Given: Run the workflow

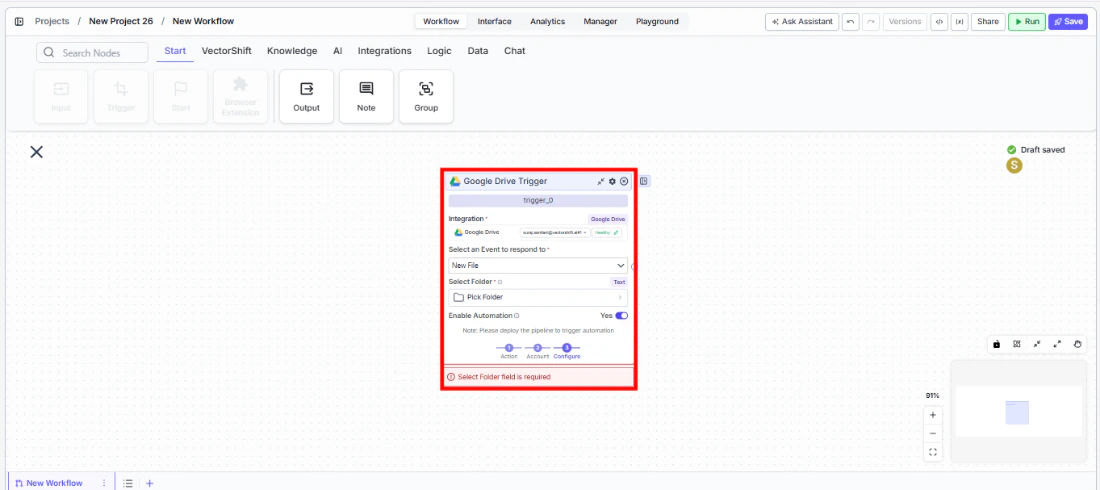Looking at the screenshot, I should click(1027, 22).
